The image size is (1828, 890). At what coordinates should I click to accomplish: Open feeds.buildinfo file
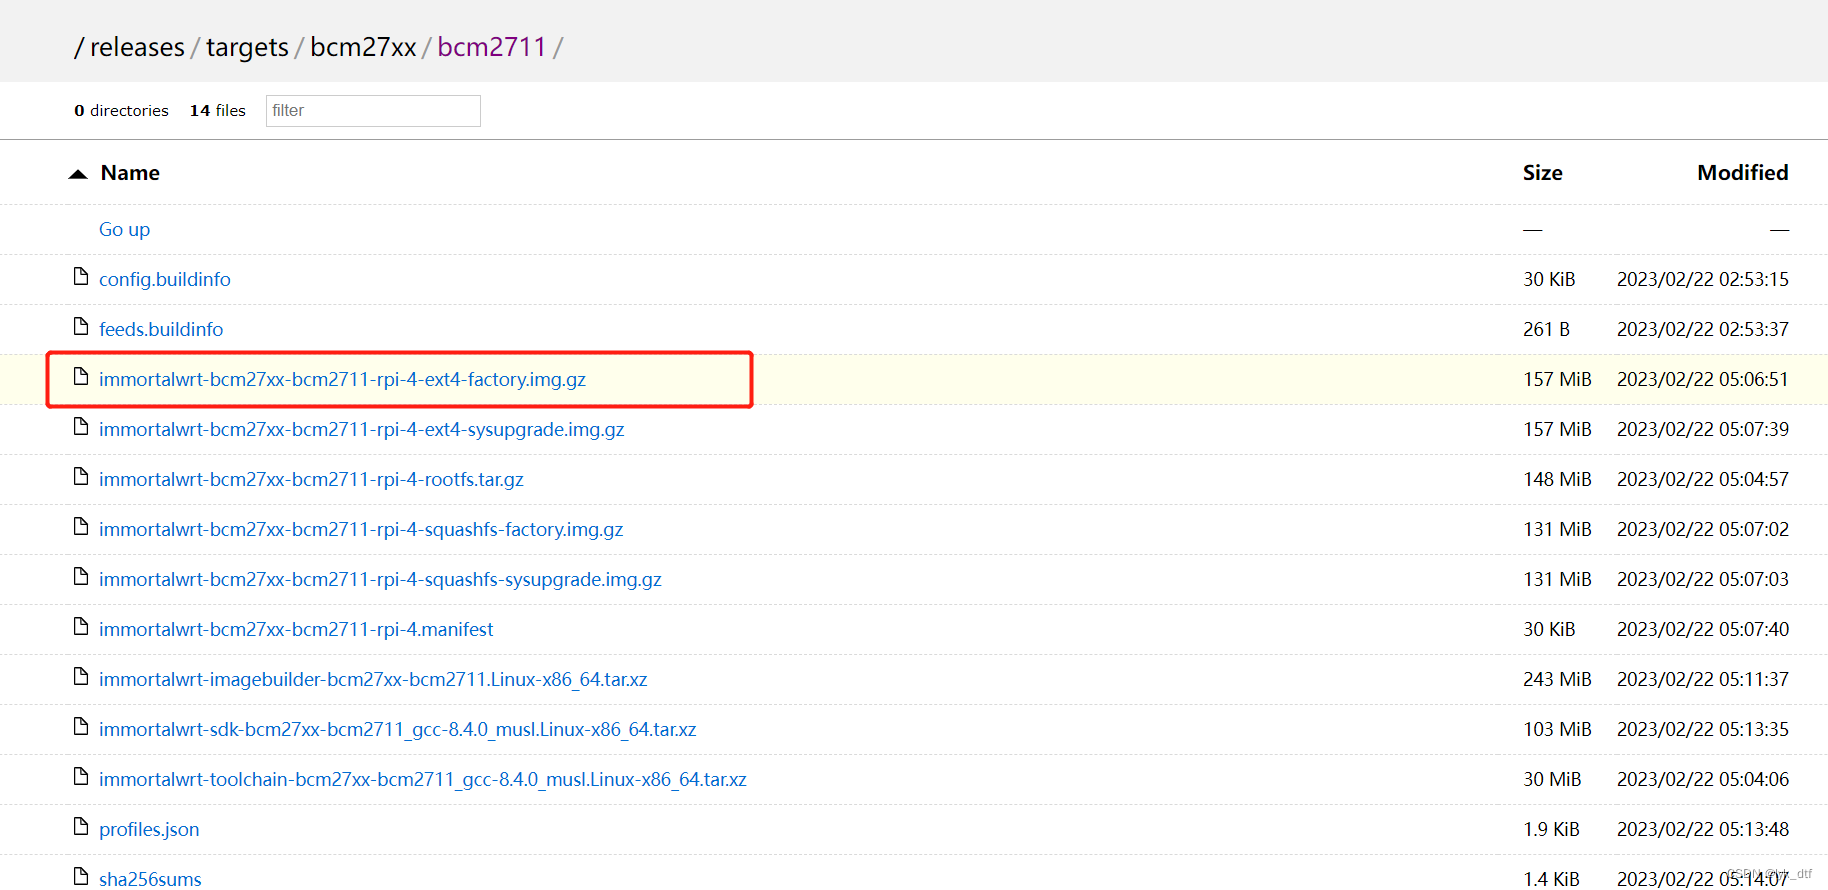pos(161,329)
